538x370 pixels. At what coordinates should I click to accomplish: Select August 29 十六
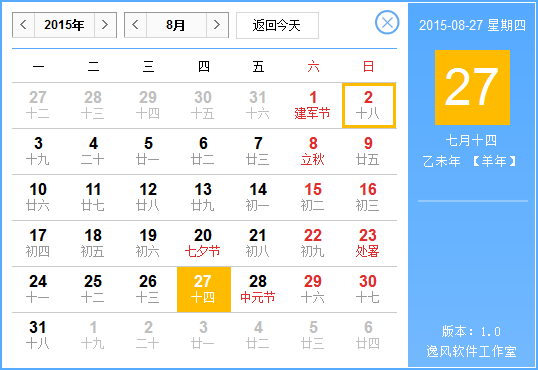[x=313, y=289]
